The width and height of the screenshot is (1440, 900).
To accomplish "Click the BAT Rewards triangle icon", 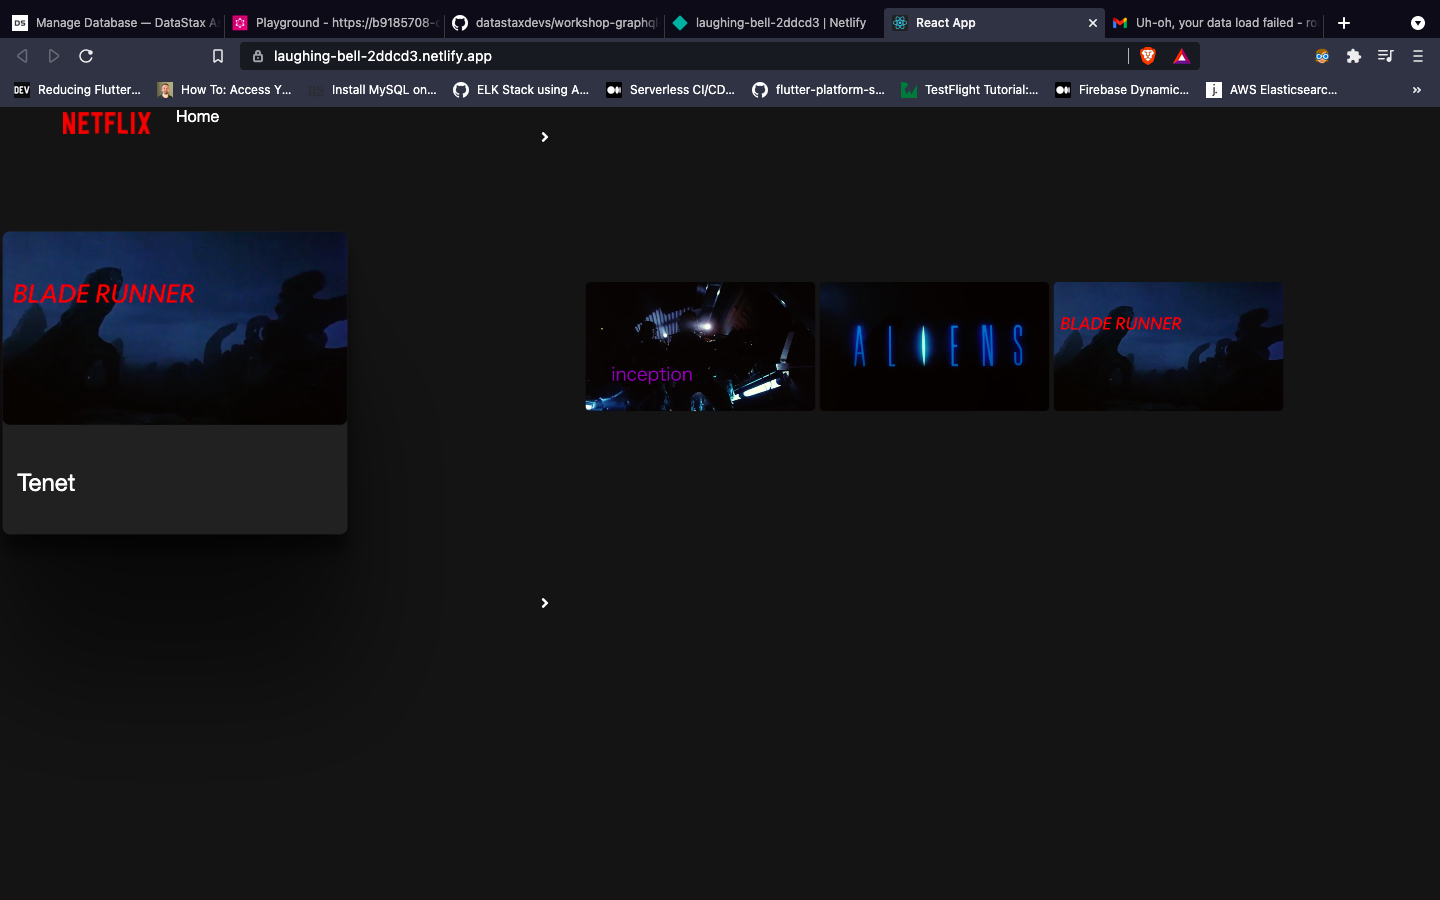I will [x=1181, y=56].
